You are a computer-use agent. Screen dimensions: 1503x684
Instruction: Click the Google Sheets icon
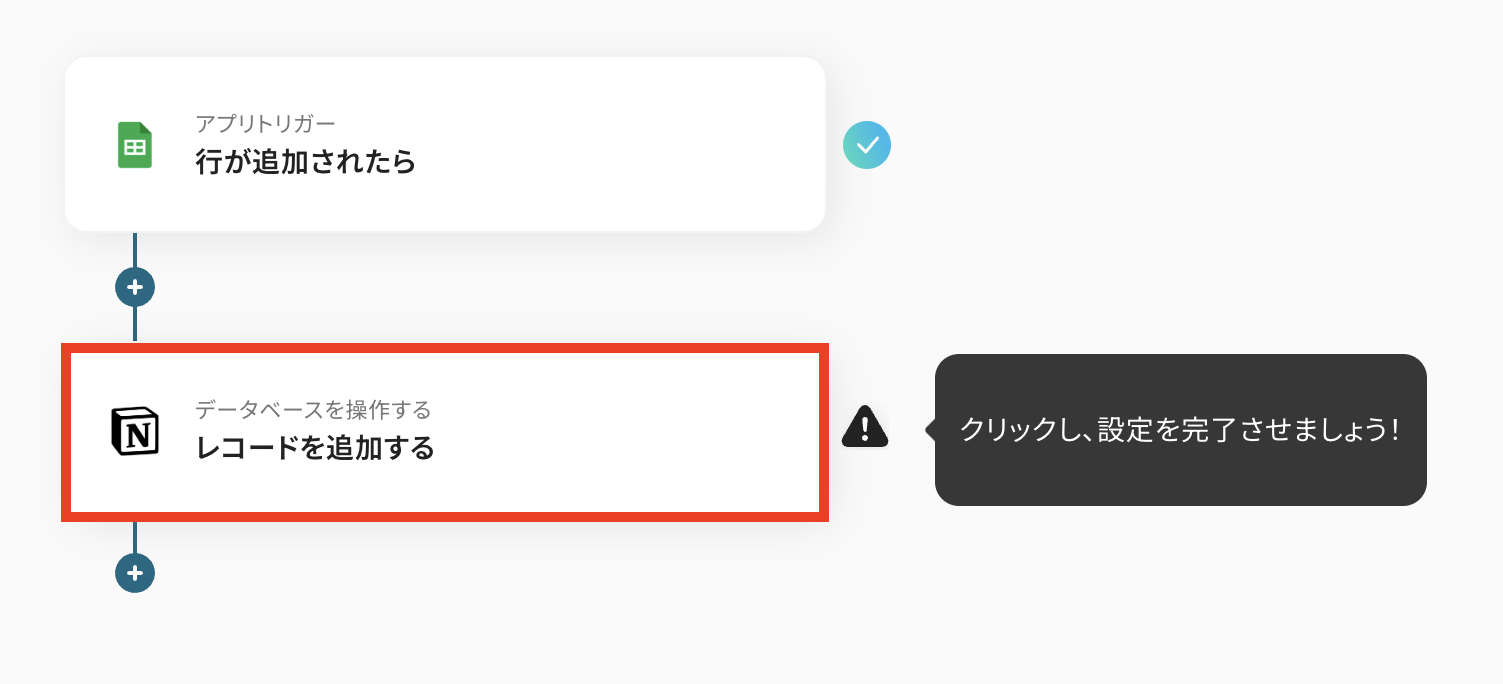135,145
